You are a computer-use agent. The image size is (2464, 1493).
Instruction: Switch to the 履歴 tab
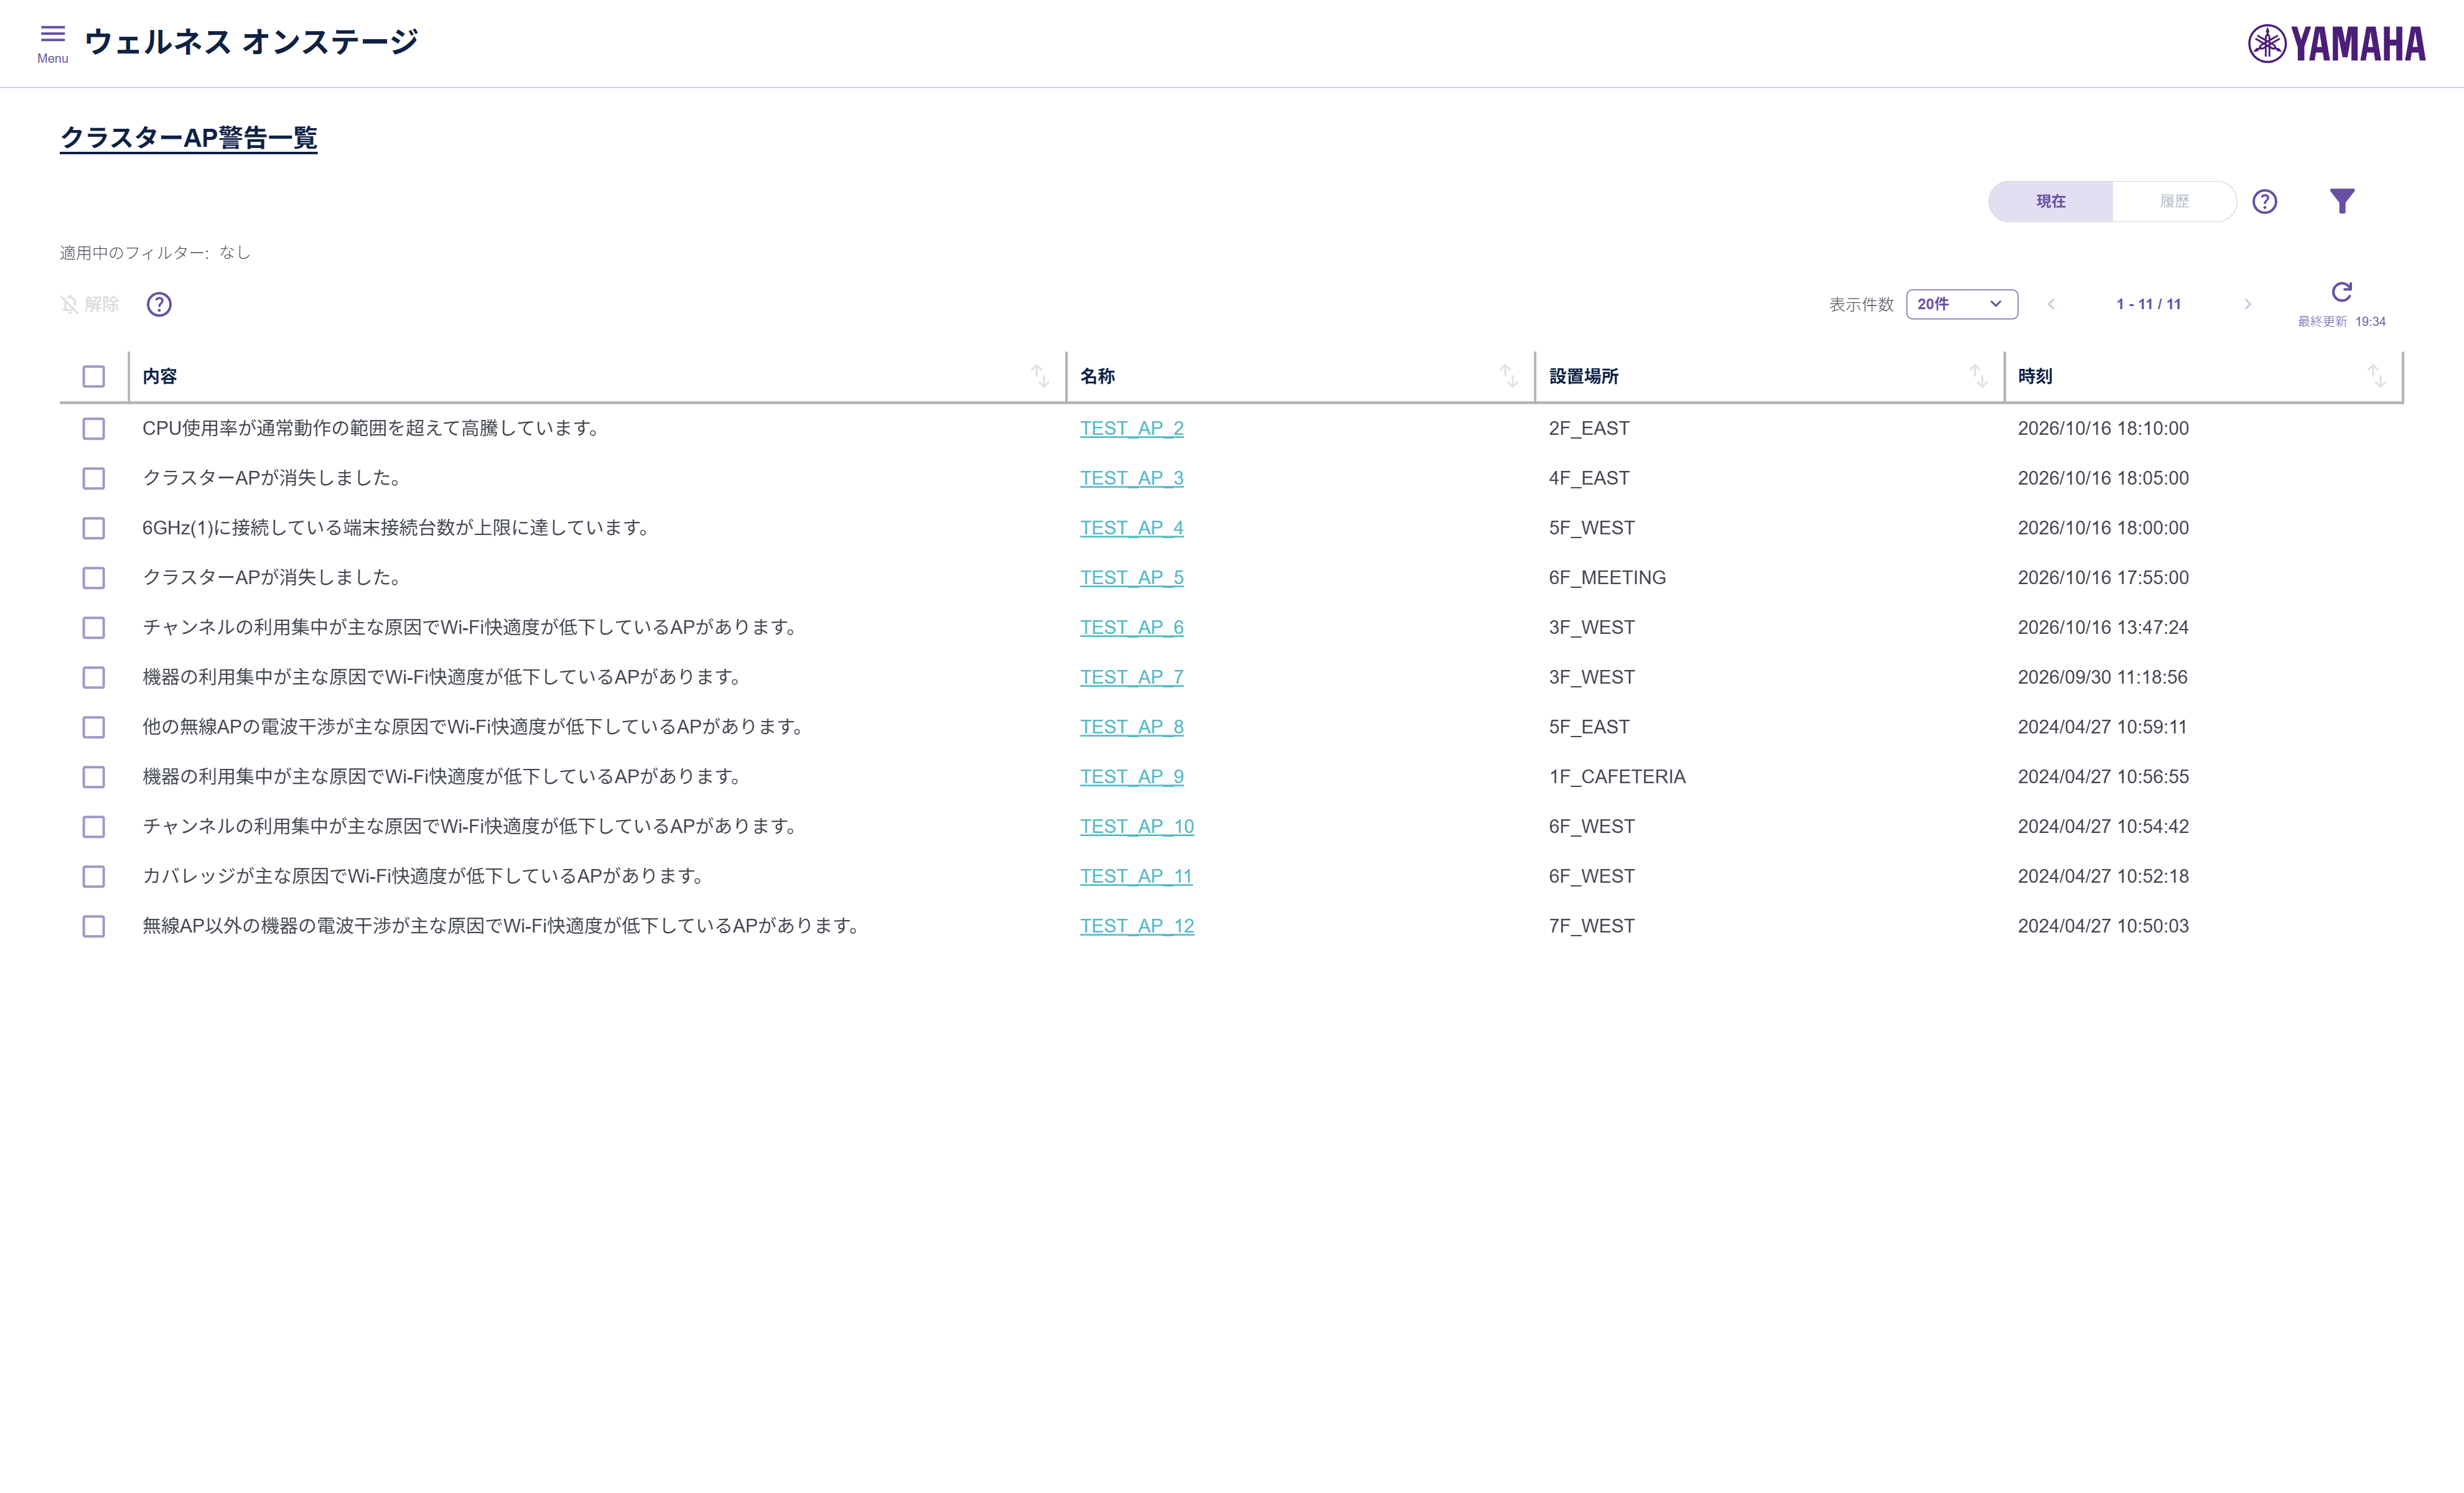(x=2174, y=201)
